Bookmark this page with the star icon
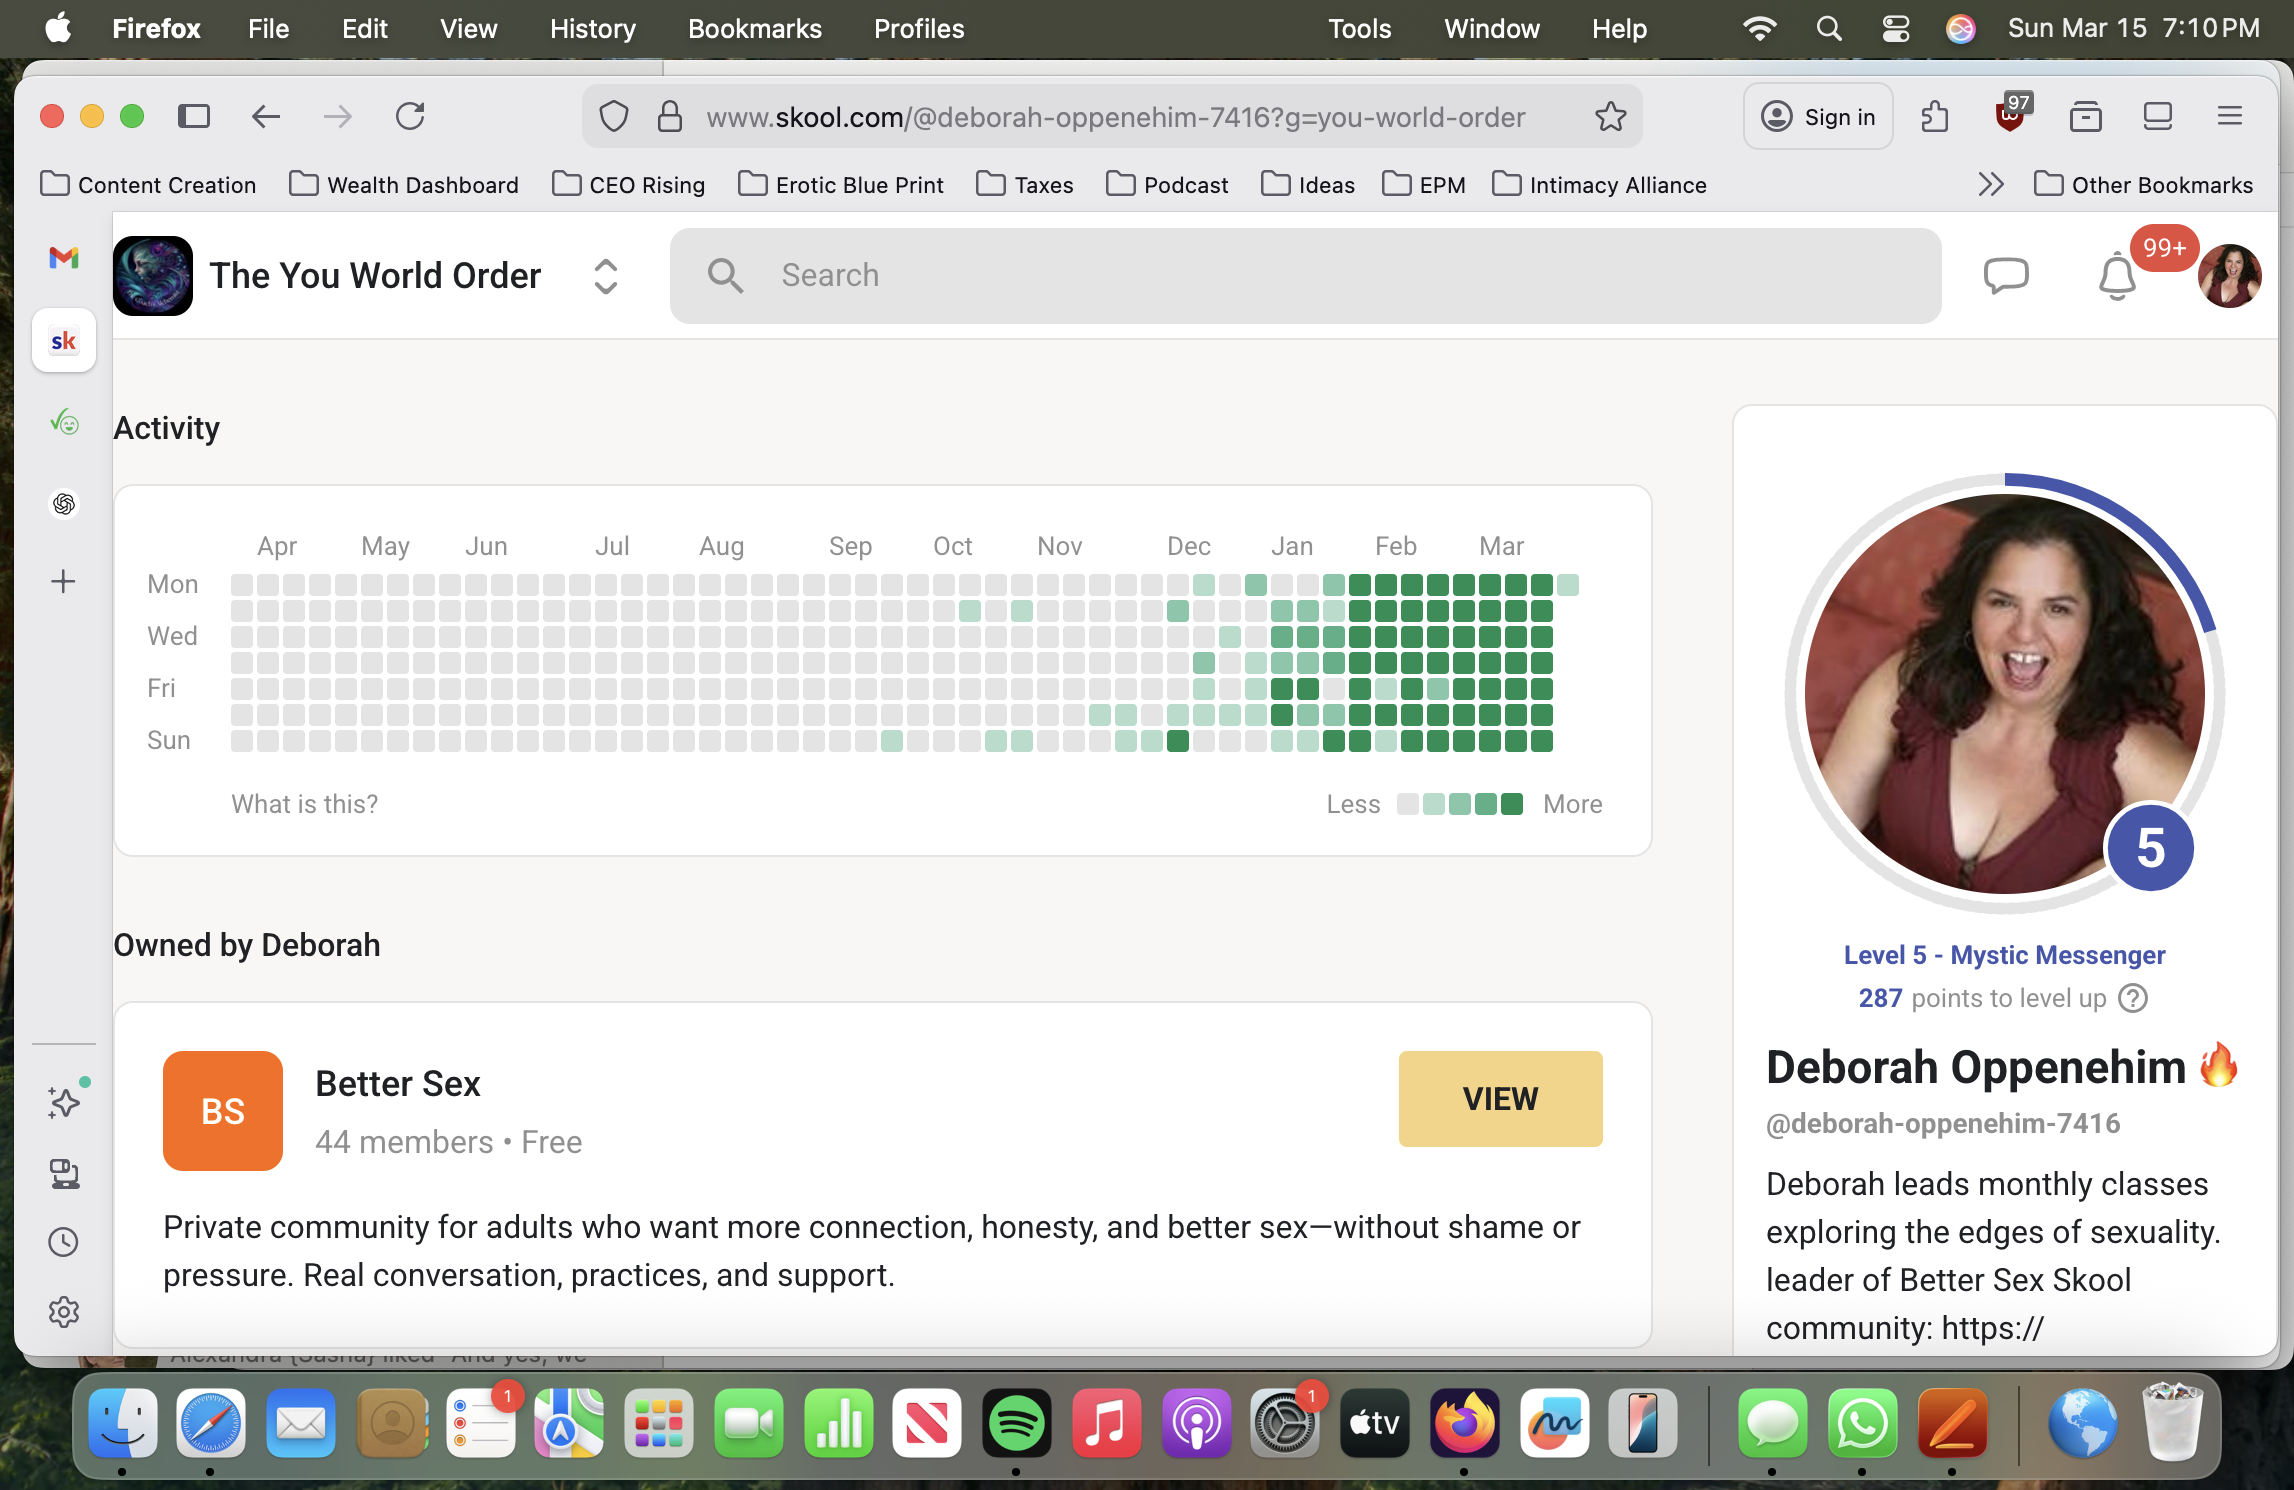 pos(1610,117)
